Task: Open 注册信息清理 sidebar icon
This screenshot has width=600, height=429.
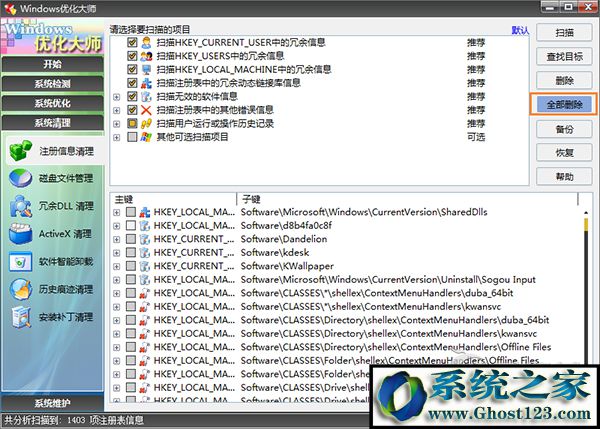Action: 20,150
